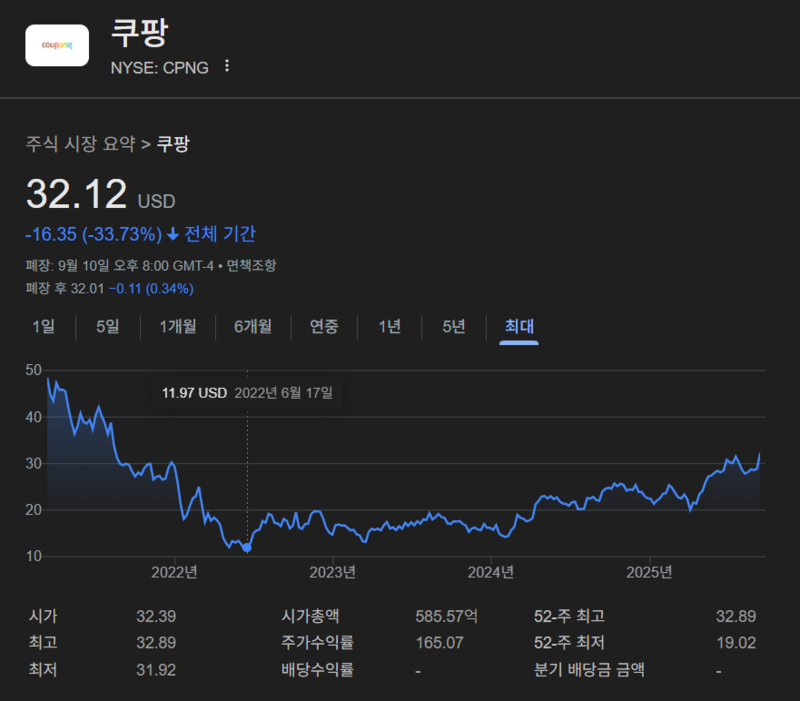Click the 50 y-axis label
Image resolution: width=800 pixels, height=701 pixels.
tap(34, 370)
